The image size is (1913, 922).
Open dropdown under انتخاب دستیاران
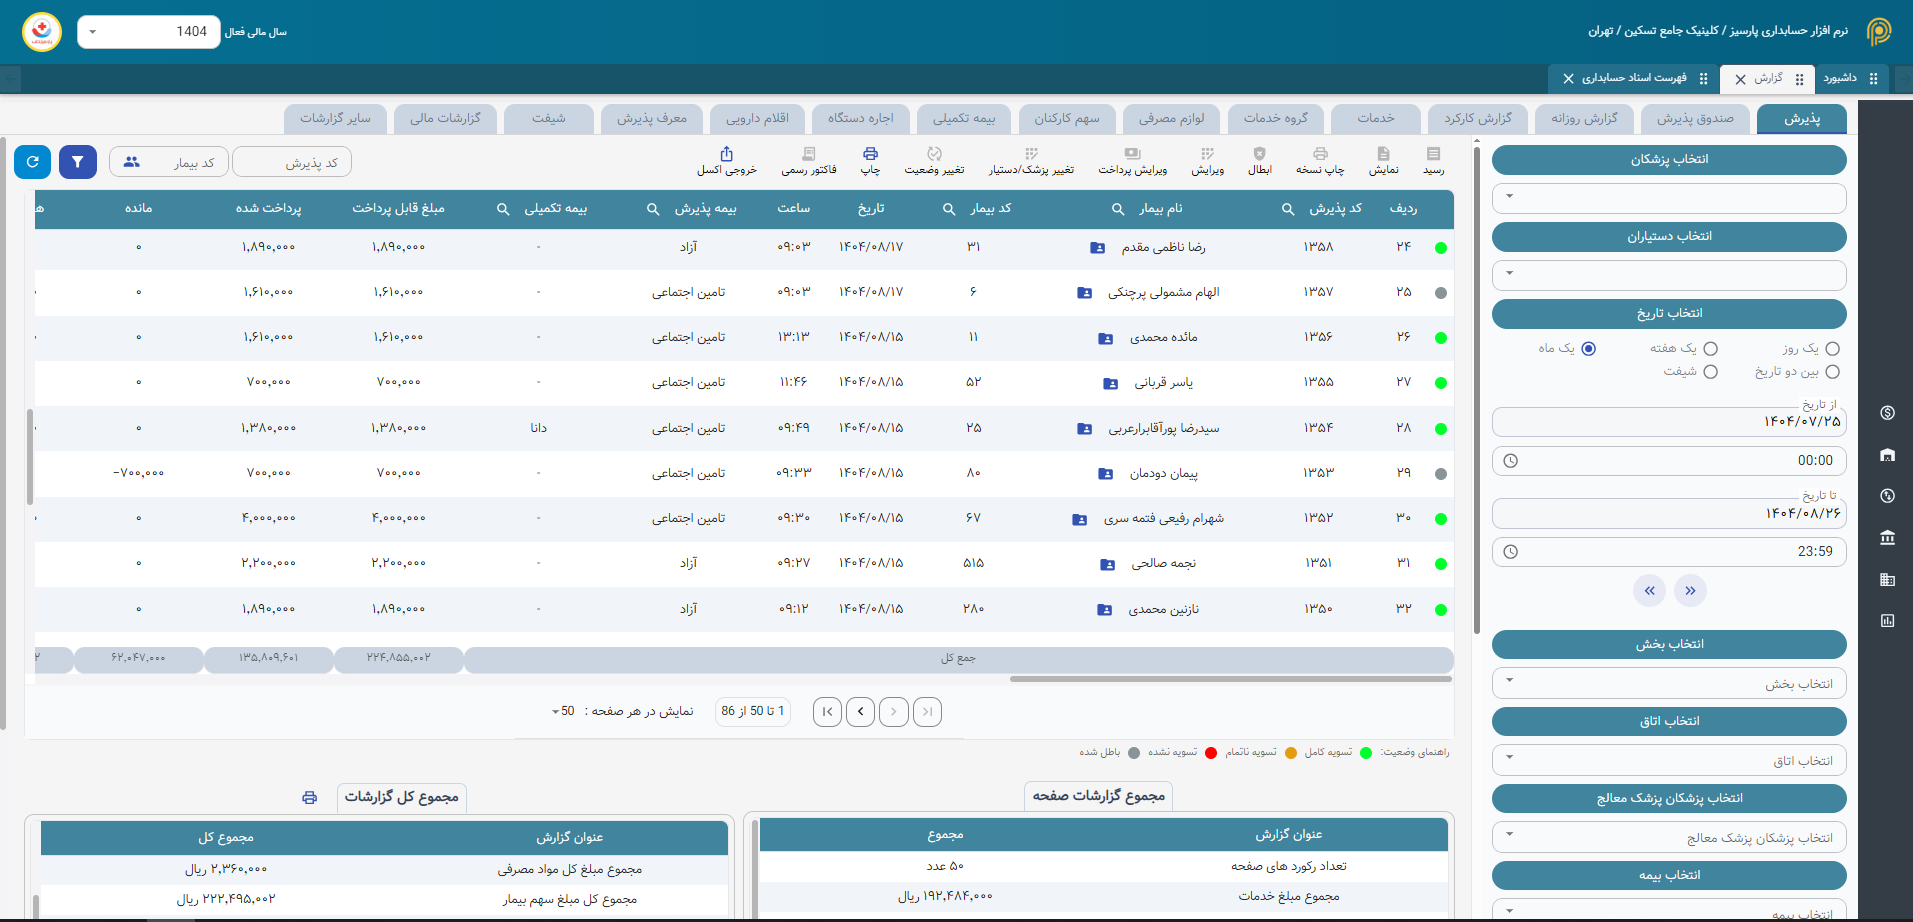pos(1669,275)
